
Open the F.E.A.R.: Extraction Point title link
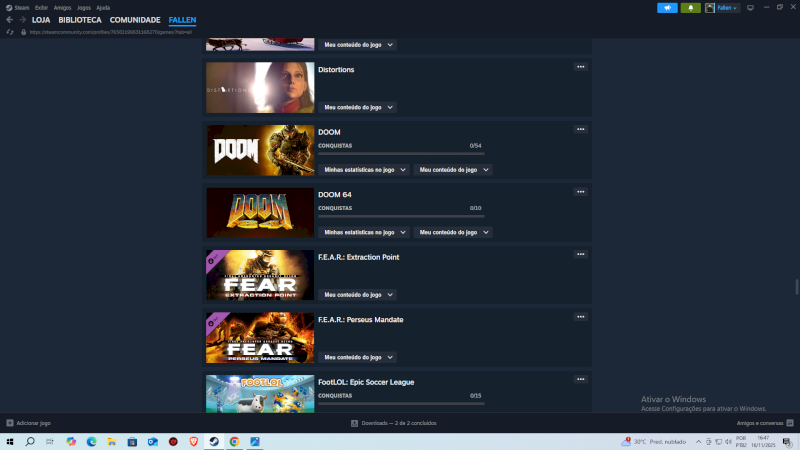(359, 257)
